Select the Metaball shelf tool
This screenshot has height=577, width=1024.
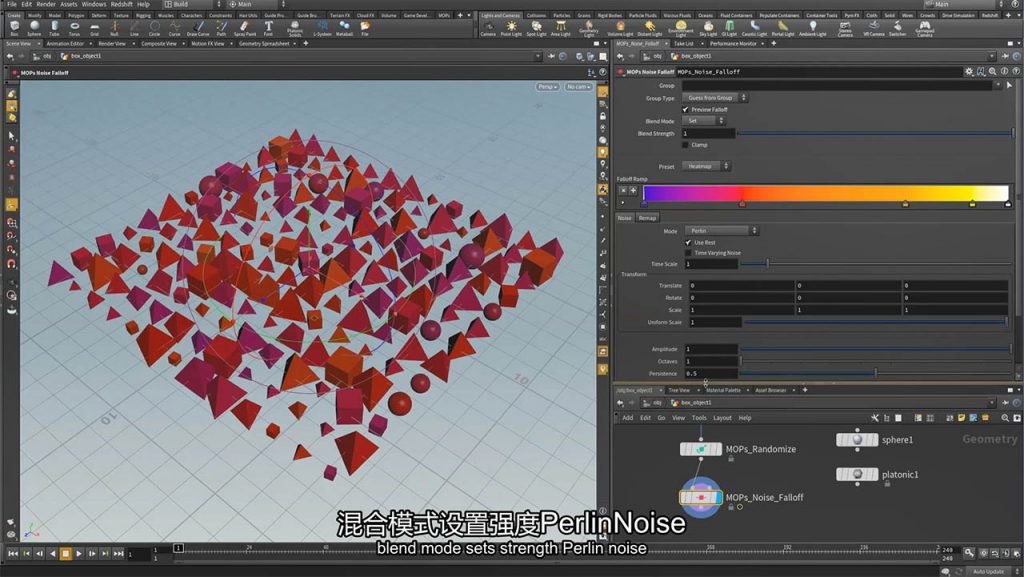[344, 28]
